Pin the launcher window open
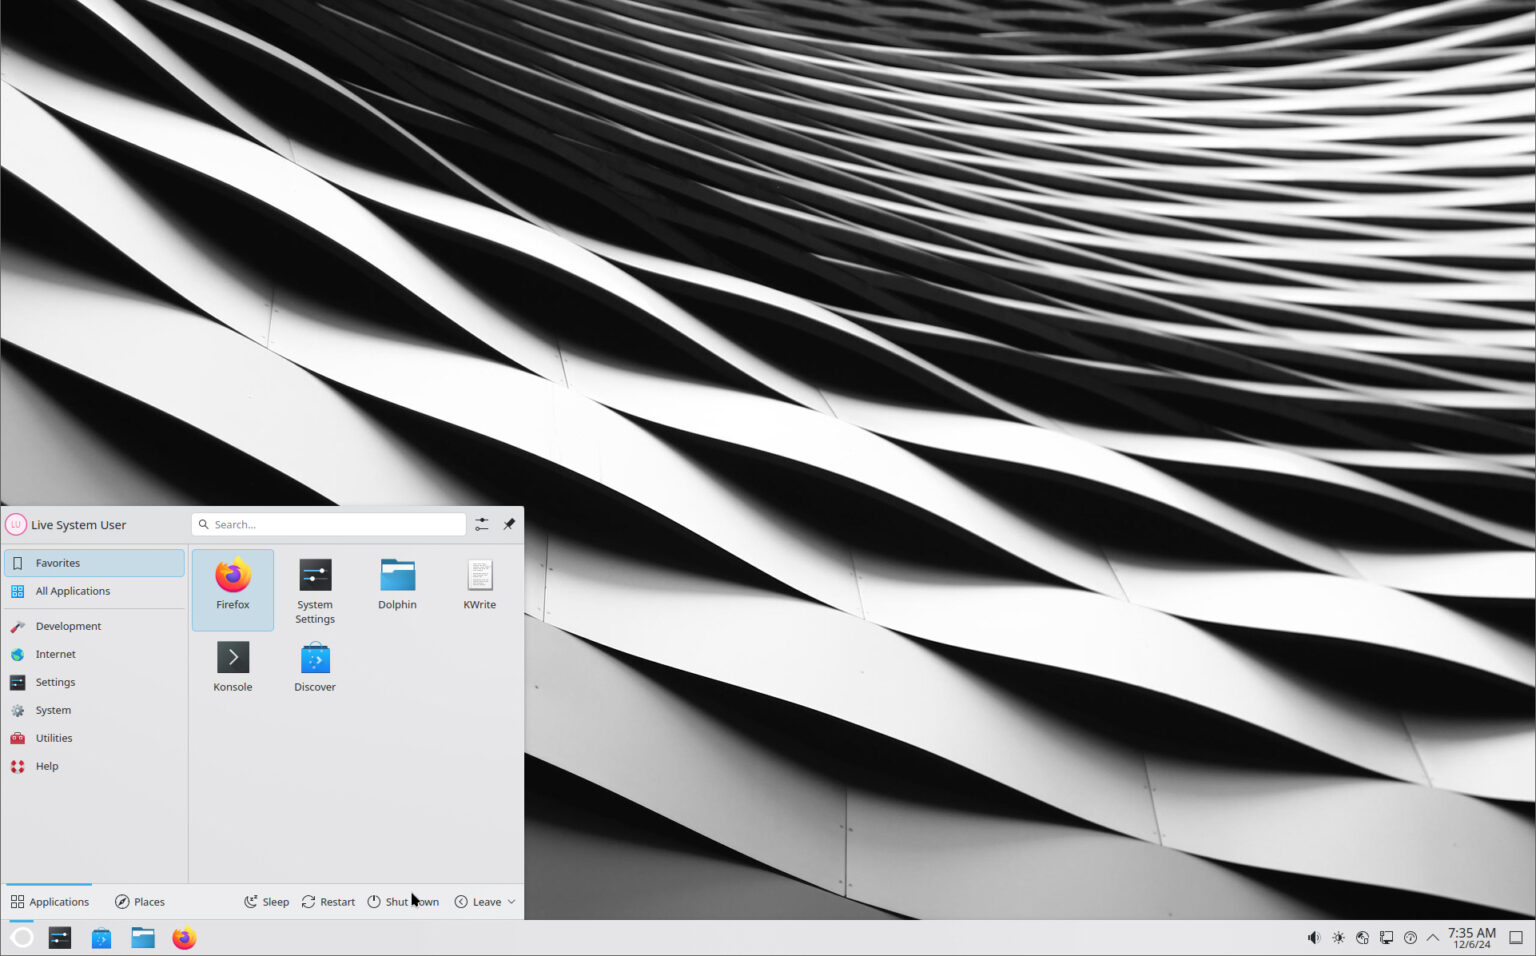 tap(509, 523)
